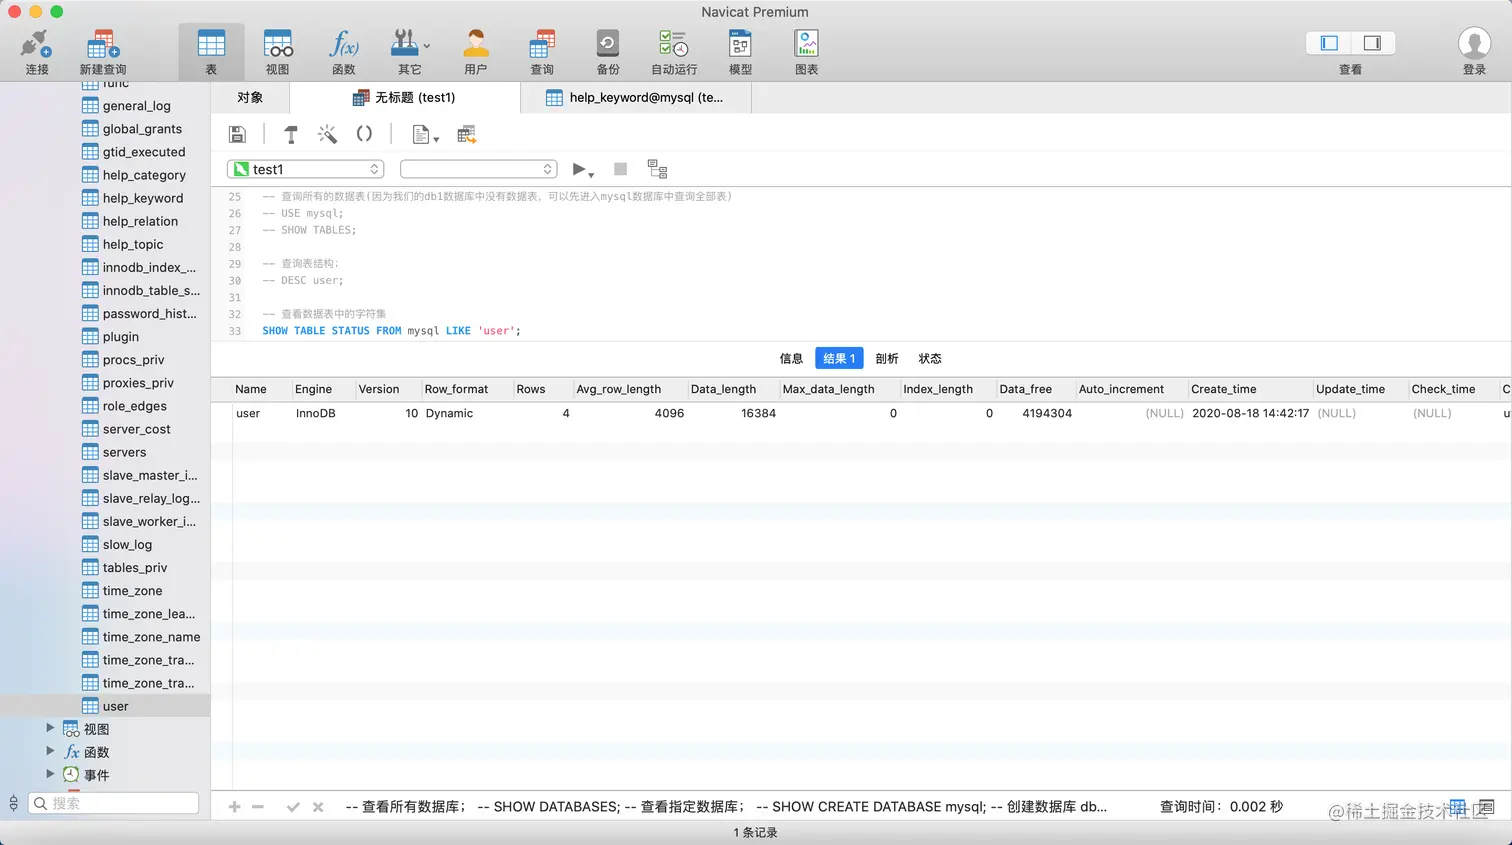Open the empty database selector dropdown
This screenshot has width=1512, height=845.
(x=478, y=169)
